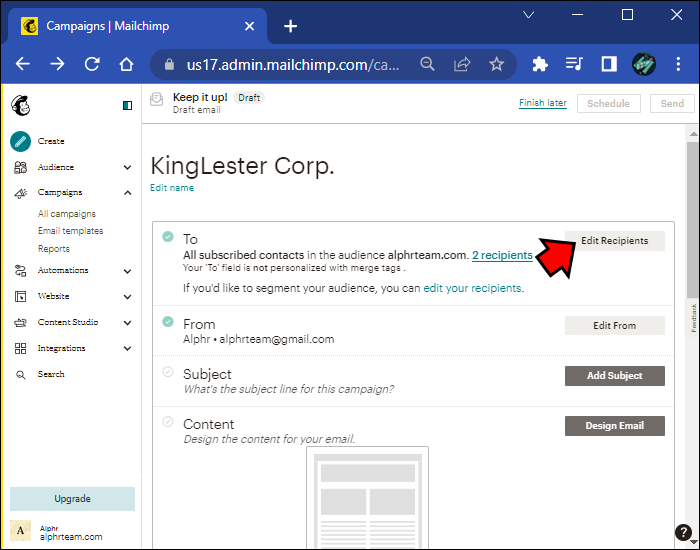Viewport: 700px width, 550px height.
Task: Open Reports in Campaigns menu
Action: point(54,249)
